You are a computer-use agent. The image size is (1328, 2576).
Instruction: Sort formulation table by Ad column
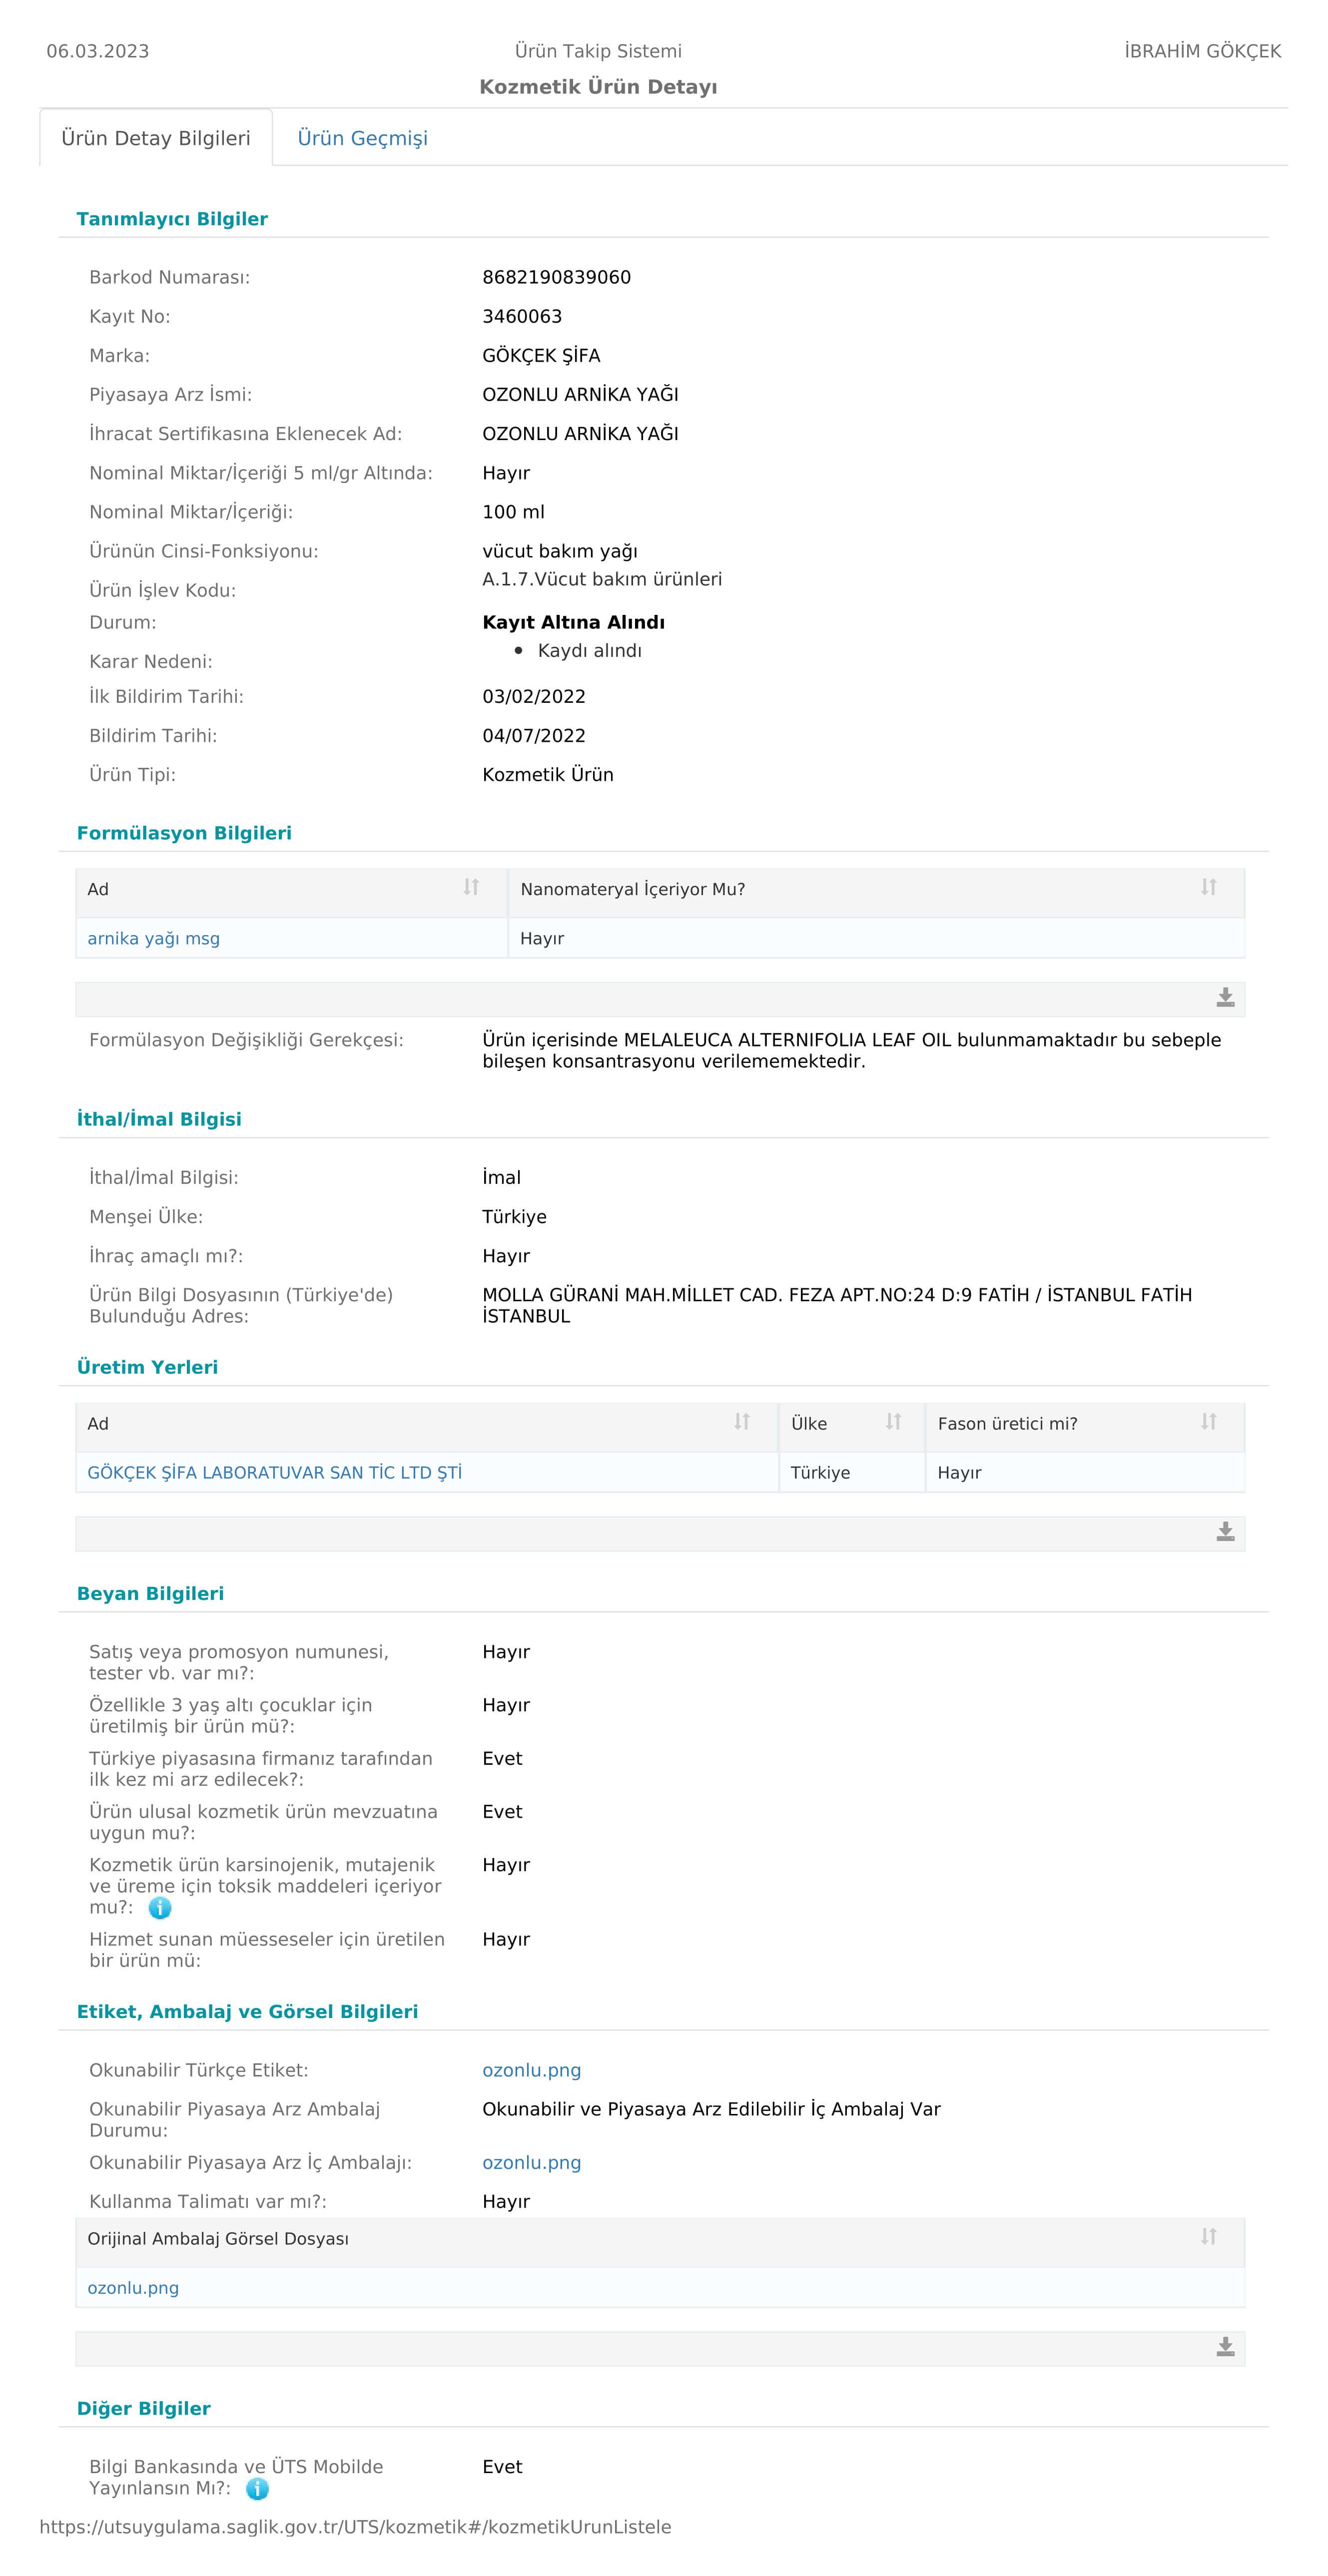click(x=471, y=887)
